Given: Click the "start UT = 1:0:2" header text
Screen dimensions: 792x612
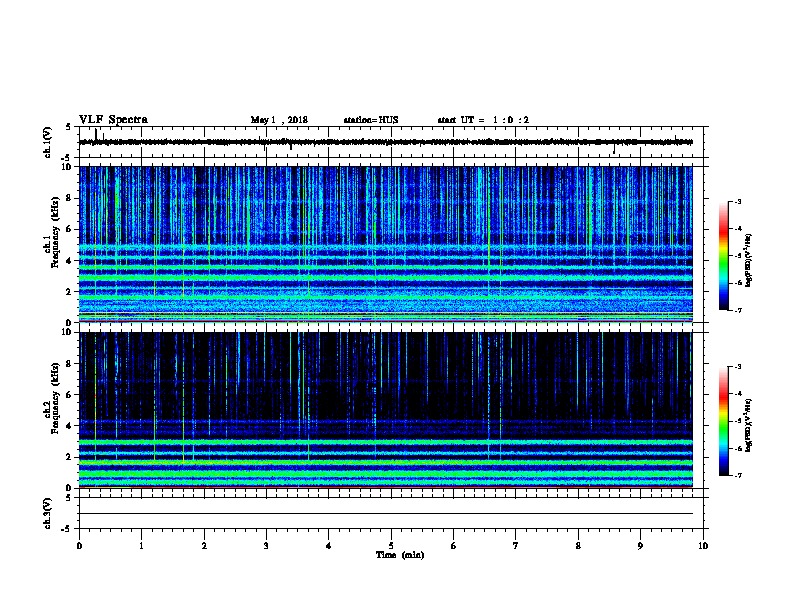Looking at the screenshot, I should pyautogui.click(x=483, y=120).
